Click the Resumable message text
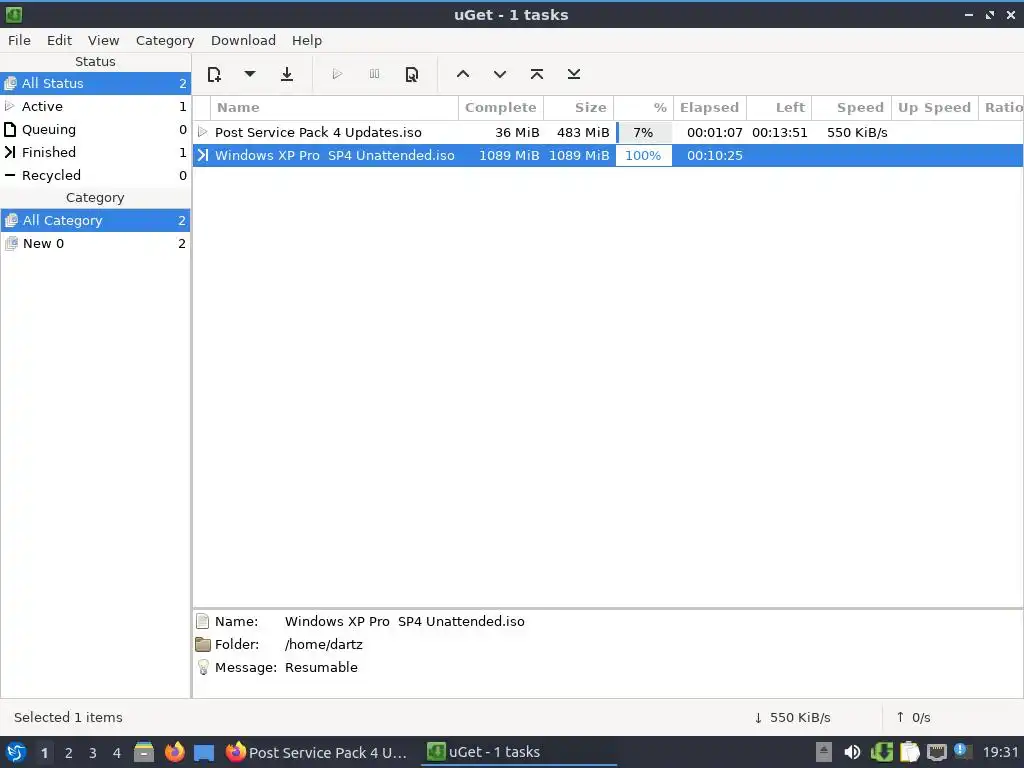 coord(321,667)
